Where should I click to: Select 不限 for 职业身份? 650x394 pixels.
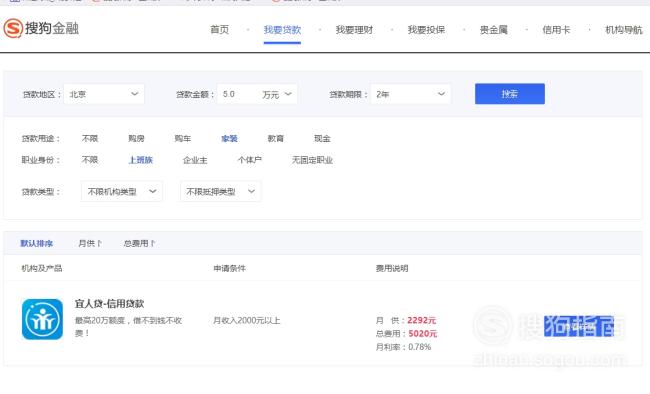click(90, 160)
